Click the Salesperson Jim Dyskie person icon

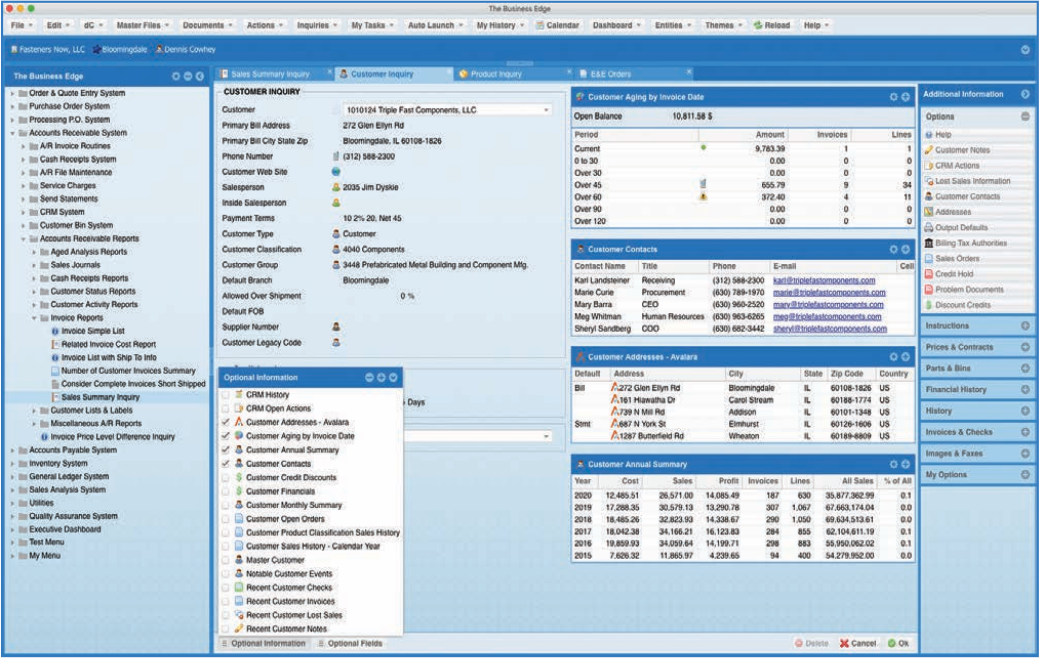click(336, 188)
